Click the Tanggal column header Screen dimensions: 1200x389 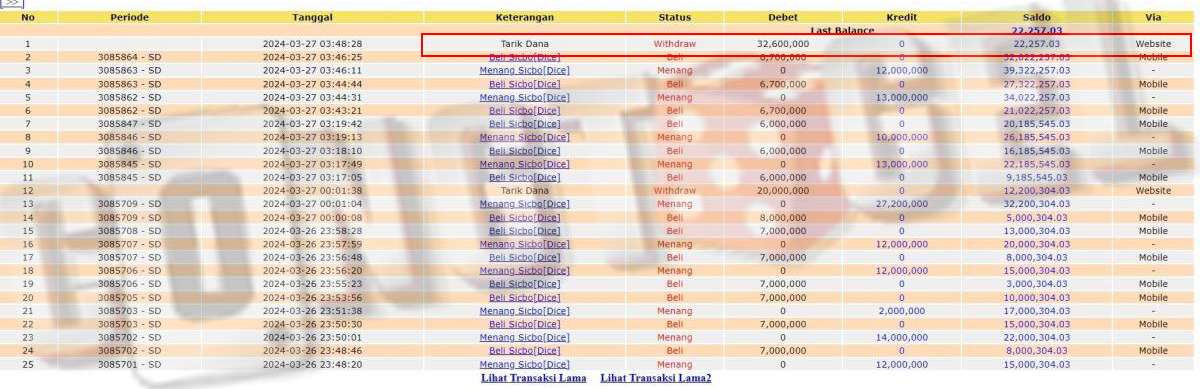tap(312, 18)
